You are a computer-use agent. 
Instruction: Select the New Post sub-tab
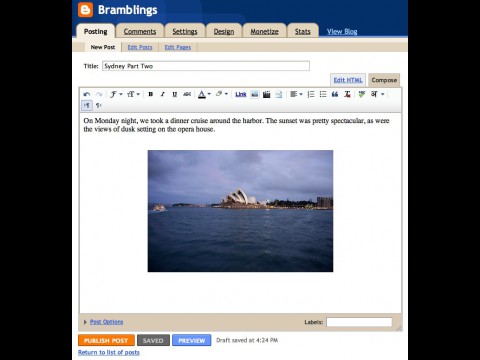pos(103,47)
